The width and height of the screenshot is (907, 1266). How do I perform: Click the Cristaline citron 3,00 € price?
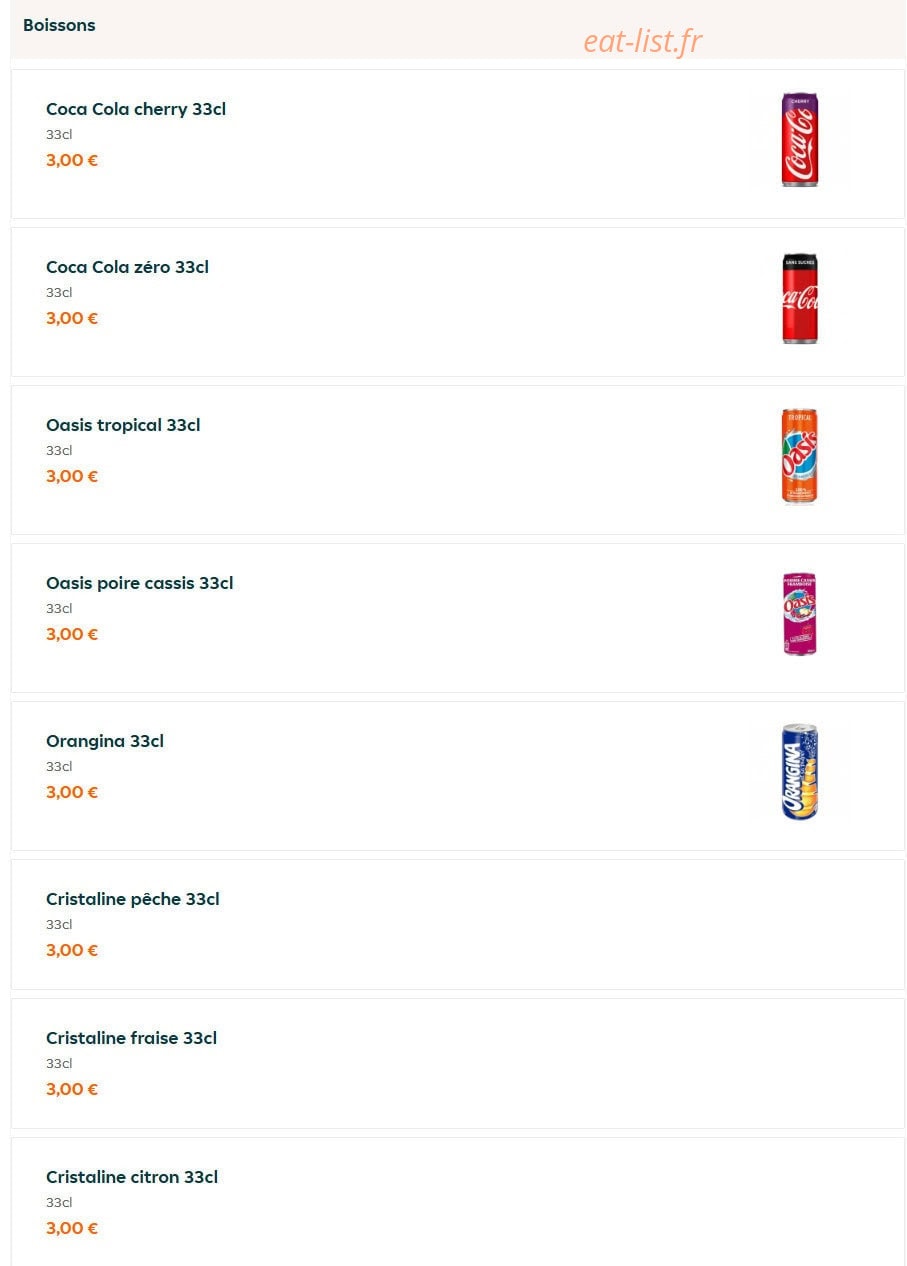[x=72, y=1228]
